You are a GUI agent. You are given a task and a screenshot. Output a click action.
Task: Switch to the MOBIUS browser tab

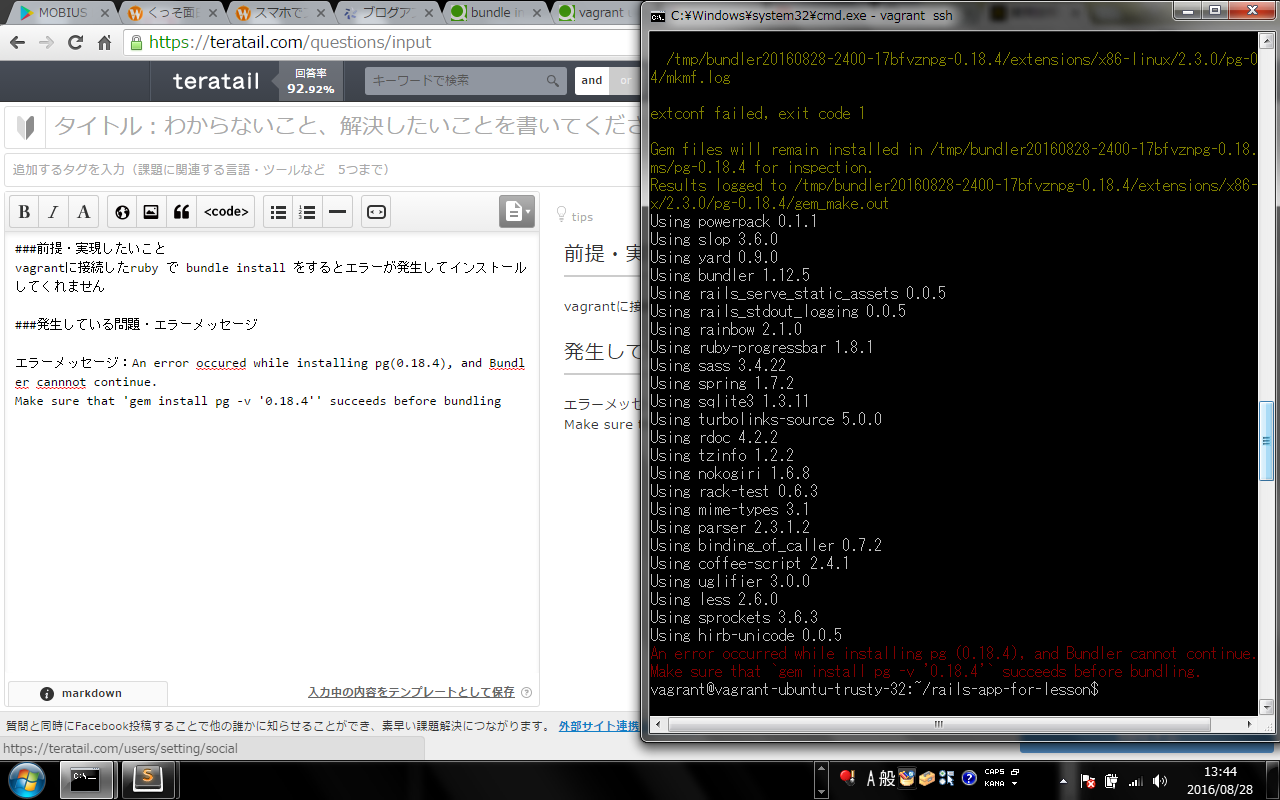coord(55,13)
